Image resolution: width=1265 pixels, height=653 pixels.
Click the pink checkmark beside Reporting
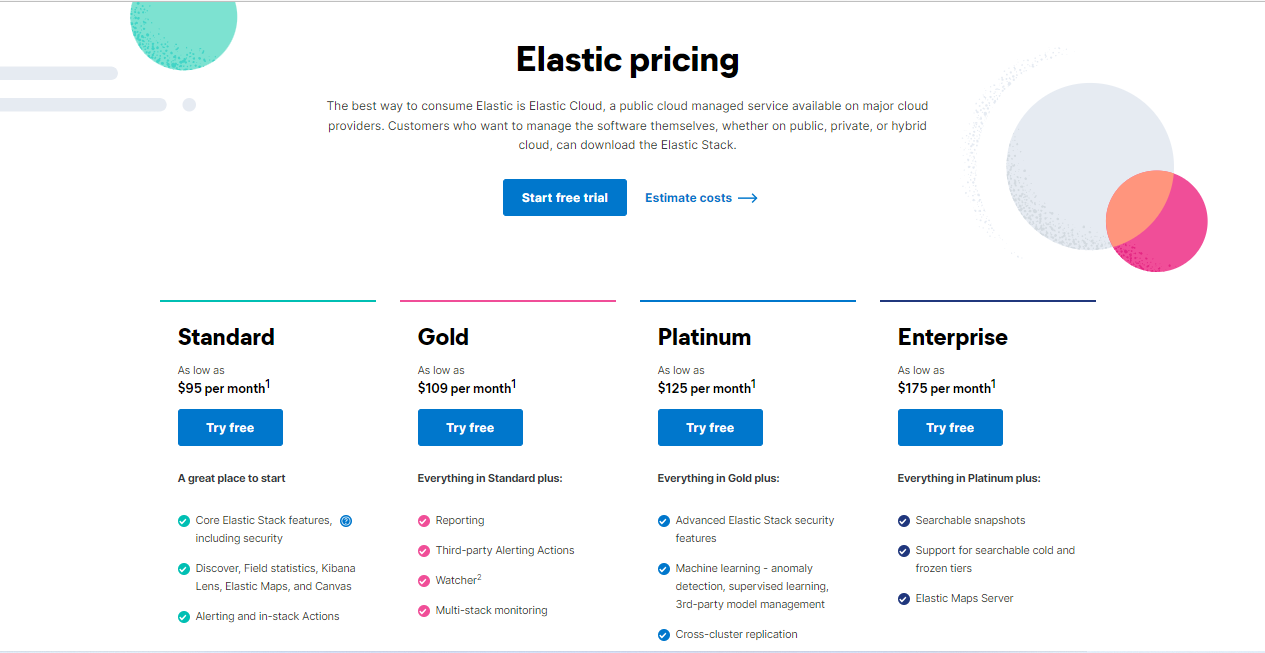pos(424,521)
